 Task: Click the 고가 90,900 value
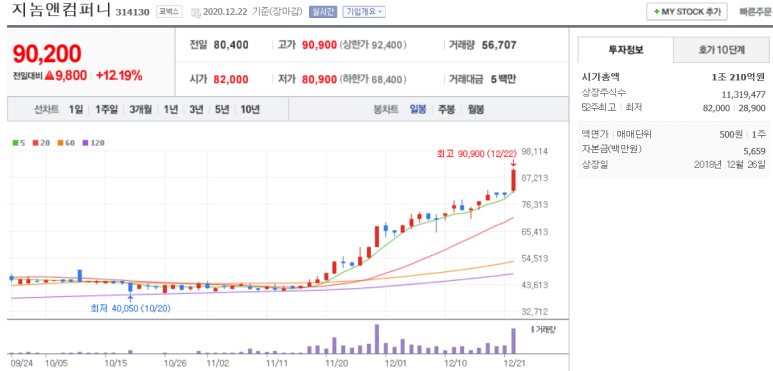coord(319,45)
